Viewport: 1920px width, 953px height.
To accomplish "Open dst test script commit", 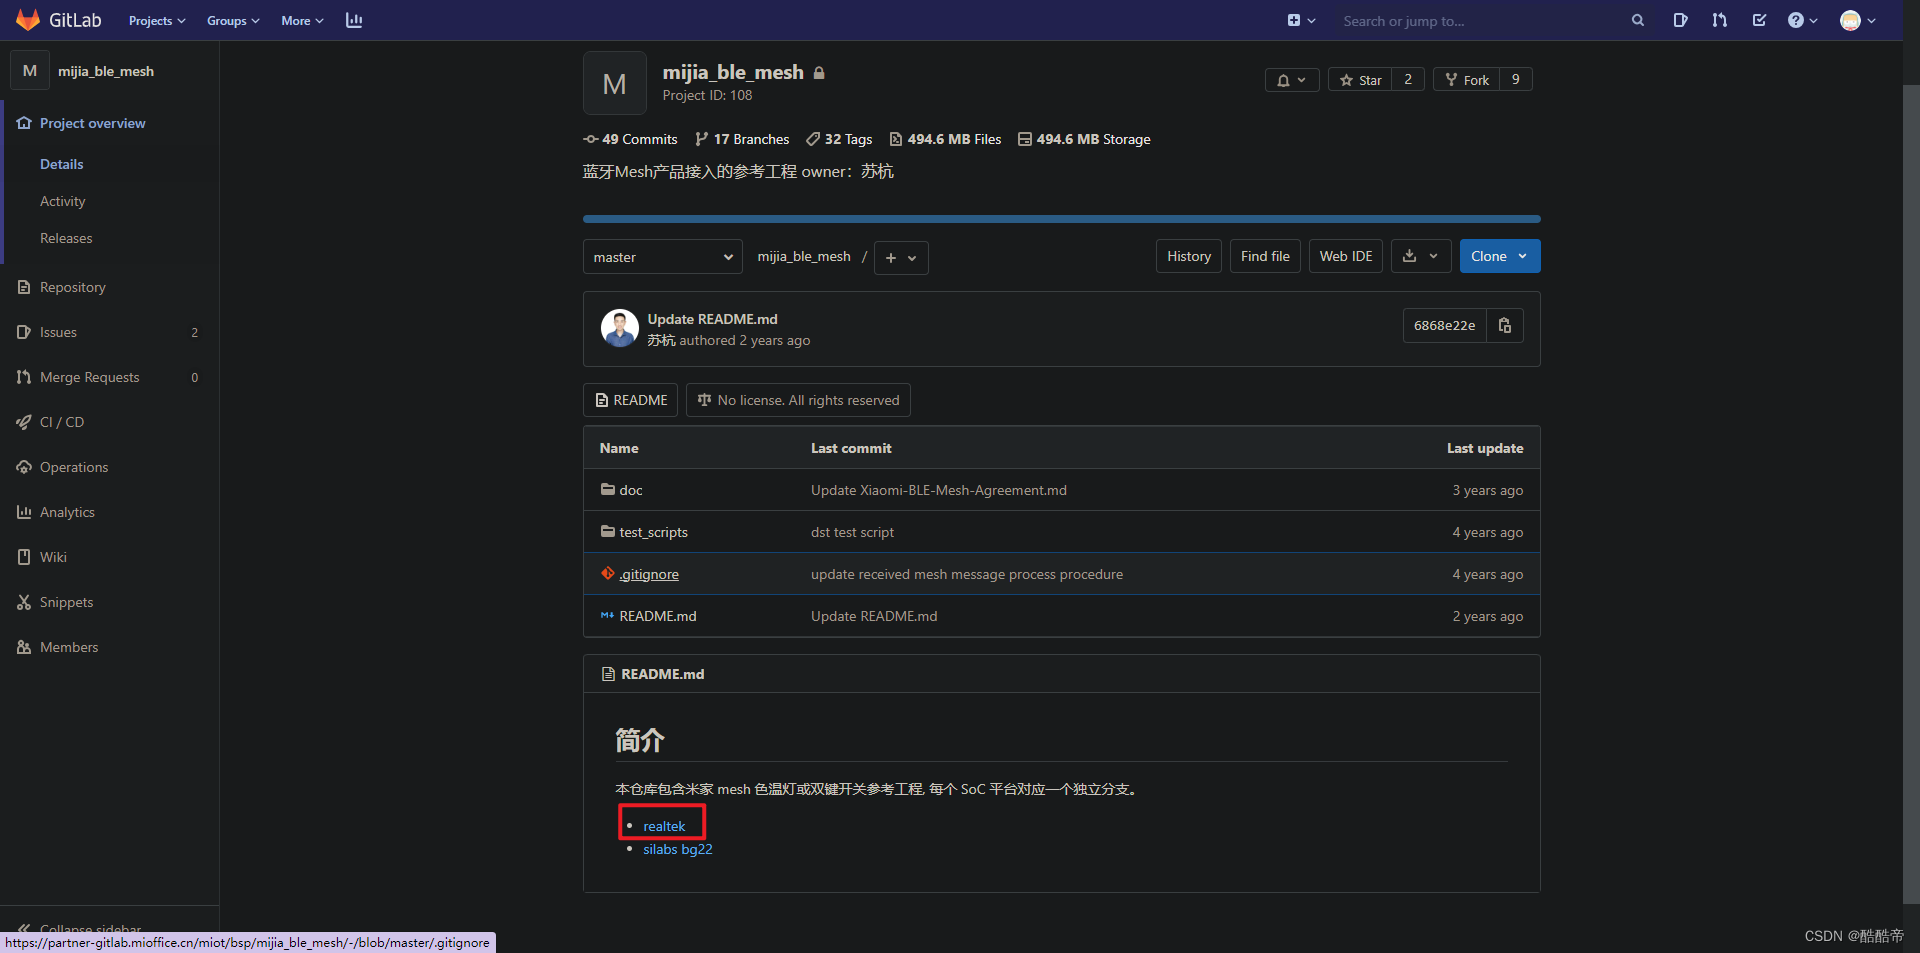I will coord(852,532).
